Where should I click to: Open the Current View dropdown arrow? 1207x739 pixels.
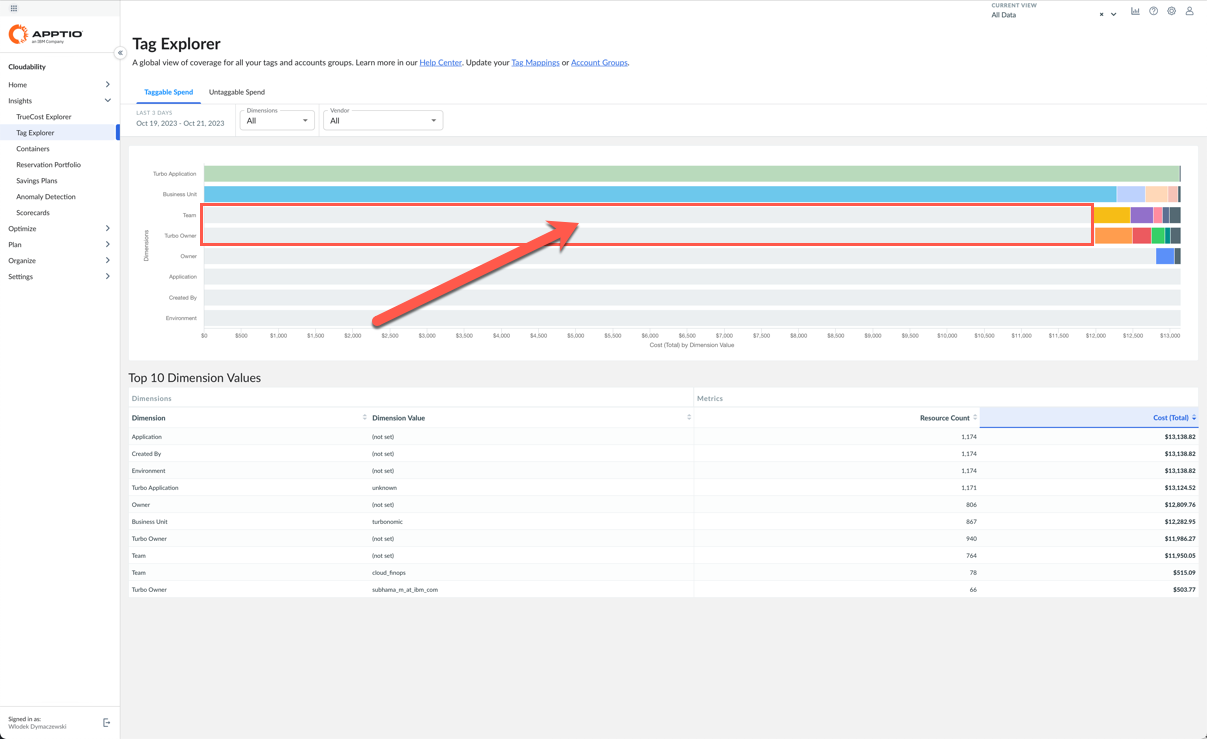pos(1114,15)
